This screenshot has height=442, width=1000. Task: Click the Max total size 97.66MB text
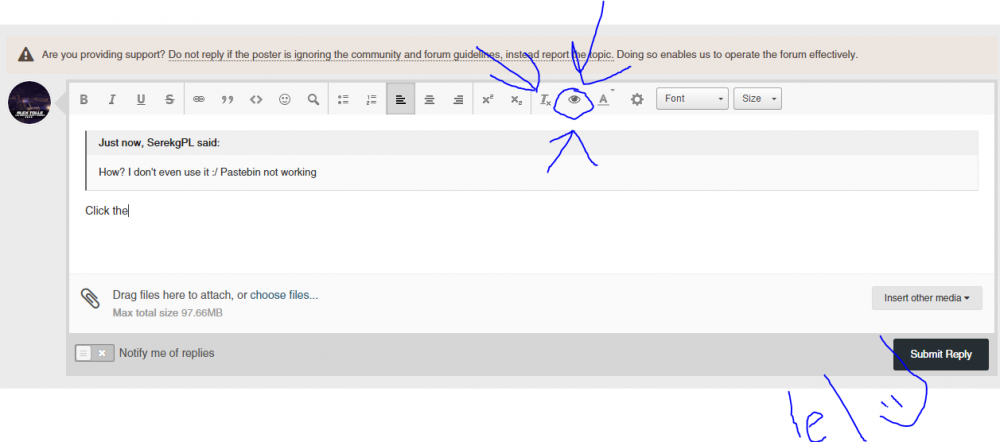pyautogui.click(x=168, y=313)
